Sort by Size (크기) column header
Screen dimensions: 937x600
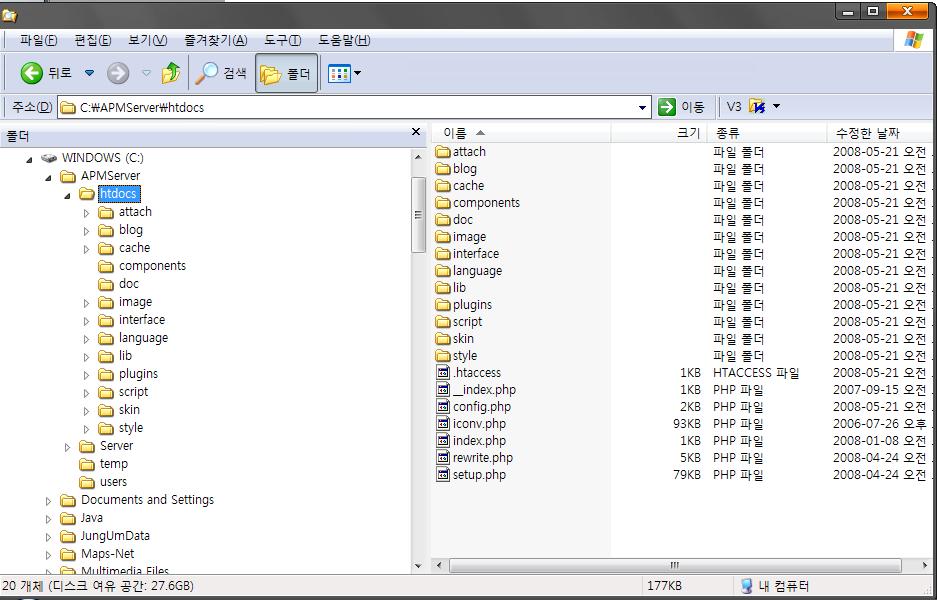pyautogui.click(x=659, y=133)
